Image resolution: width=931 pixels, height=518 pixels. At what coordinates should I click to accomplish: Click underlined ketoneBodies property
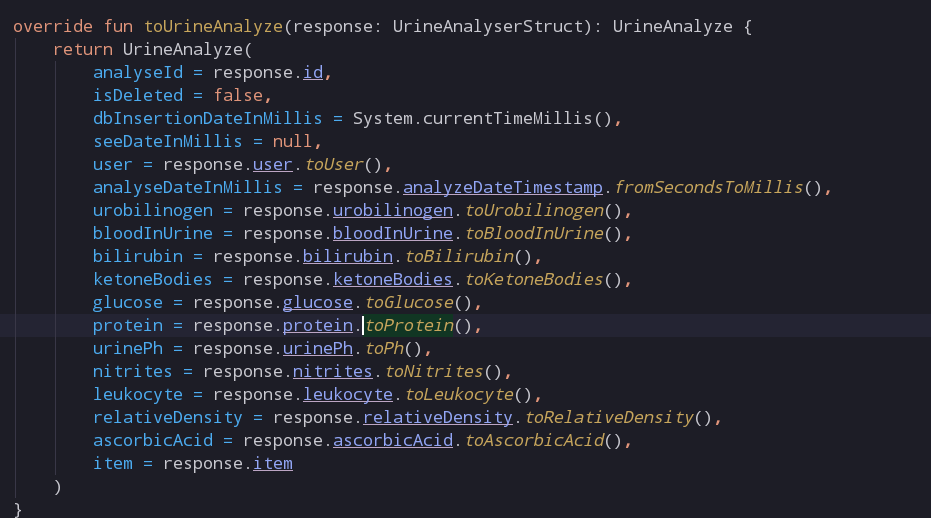tap(392, 280)
